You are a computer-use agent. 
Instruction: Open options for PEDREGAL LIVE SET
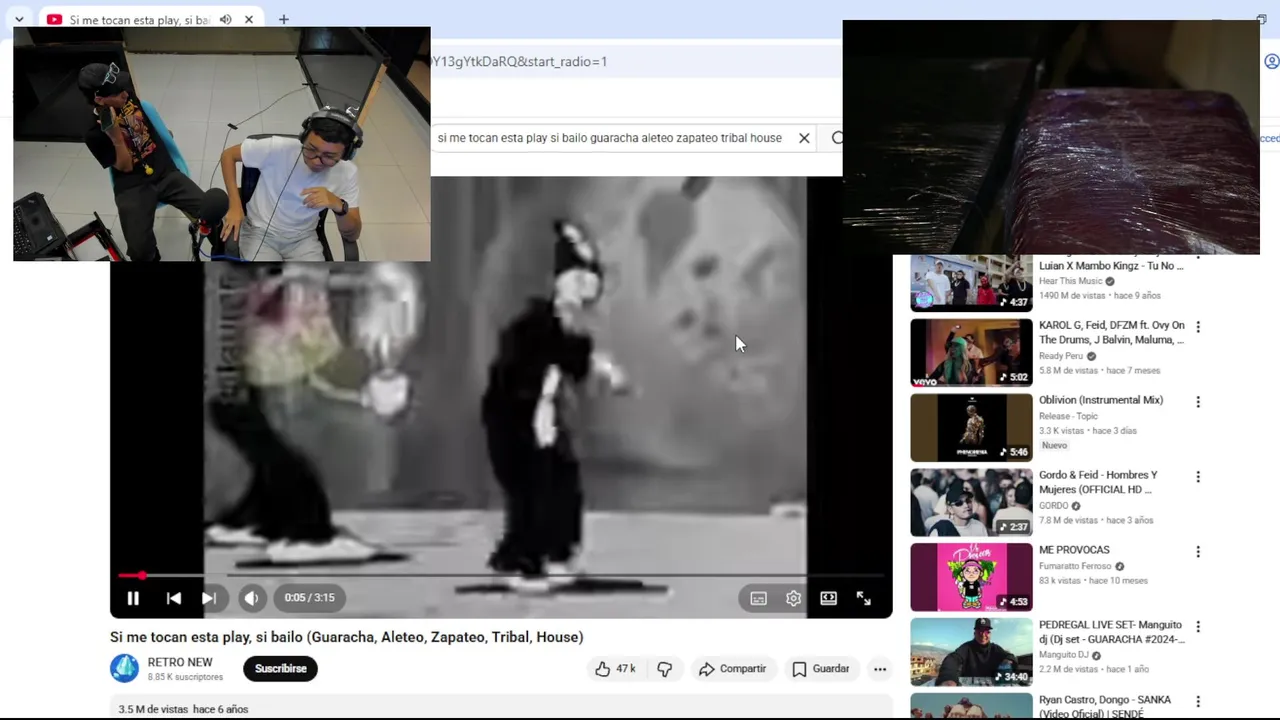pos(1198,627)
